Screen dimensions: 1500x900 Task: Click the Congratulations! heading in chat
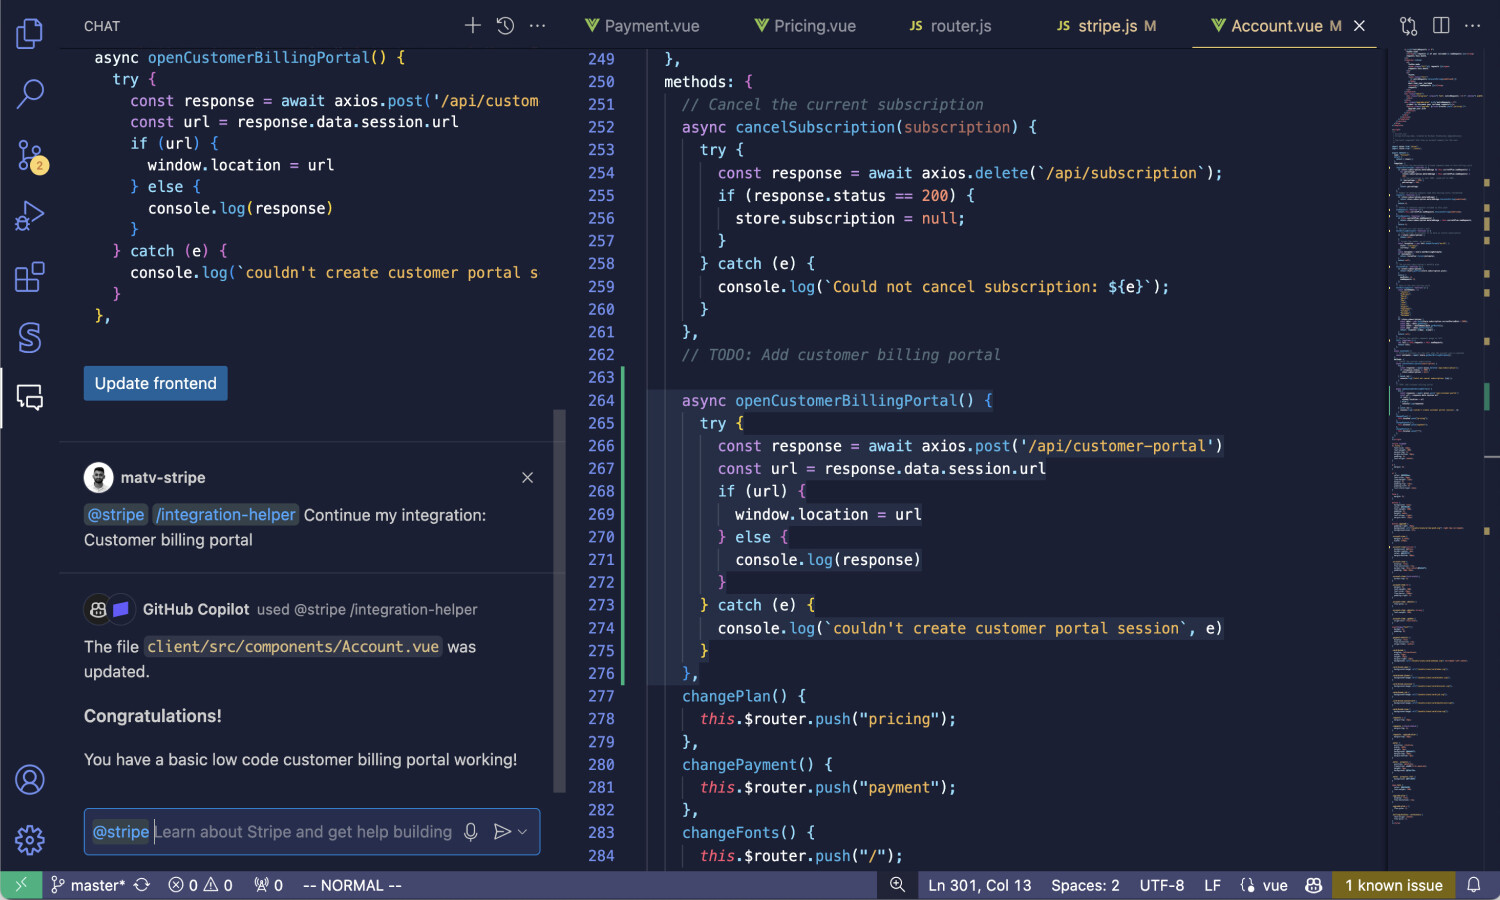click(153, 716)
